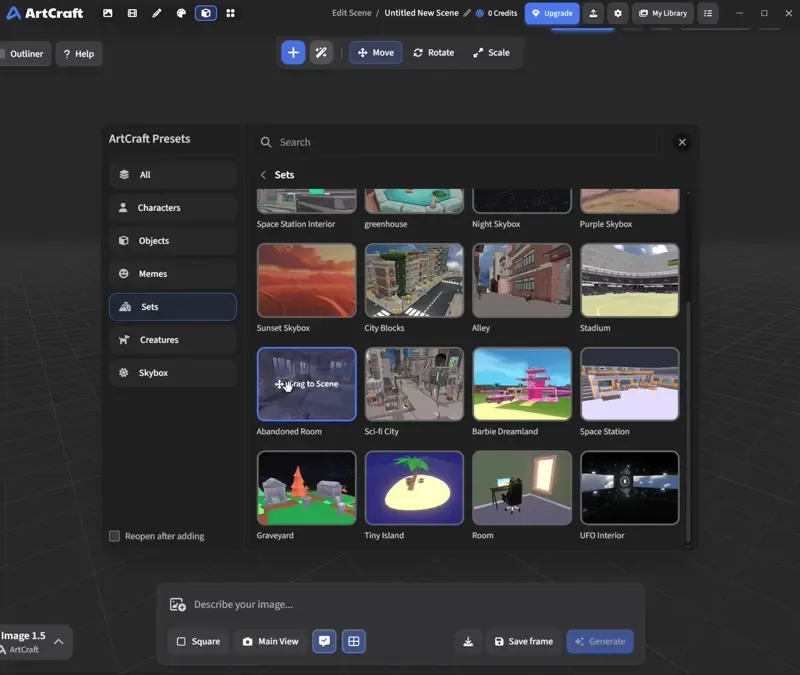
Task: Click the Save frame button
Action: 523,641
